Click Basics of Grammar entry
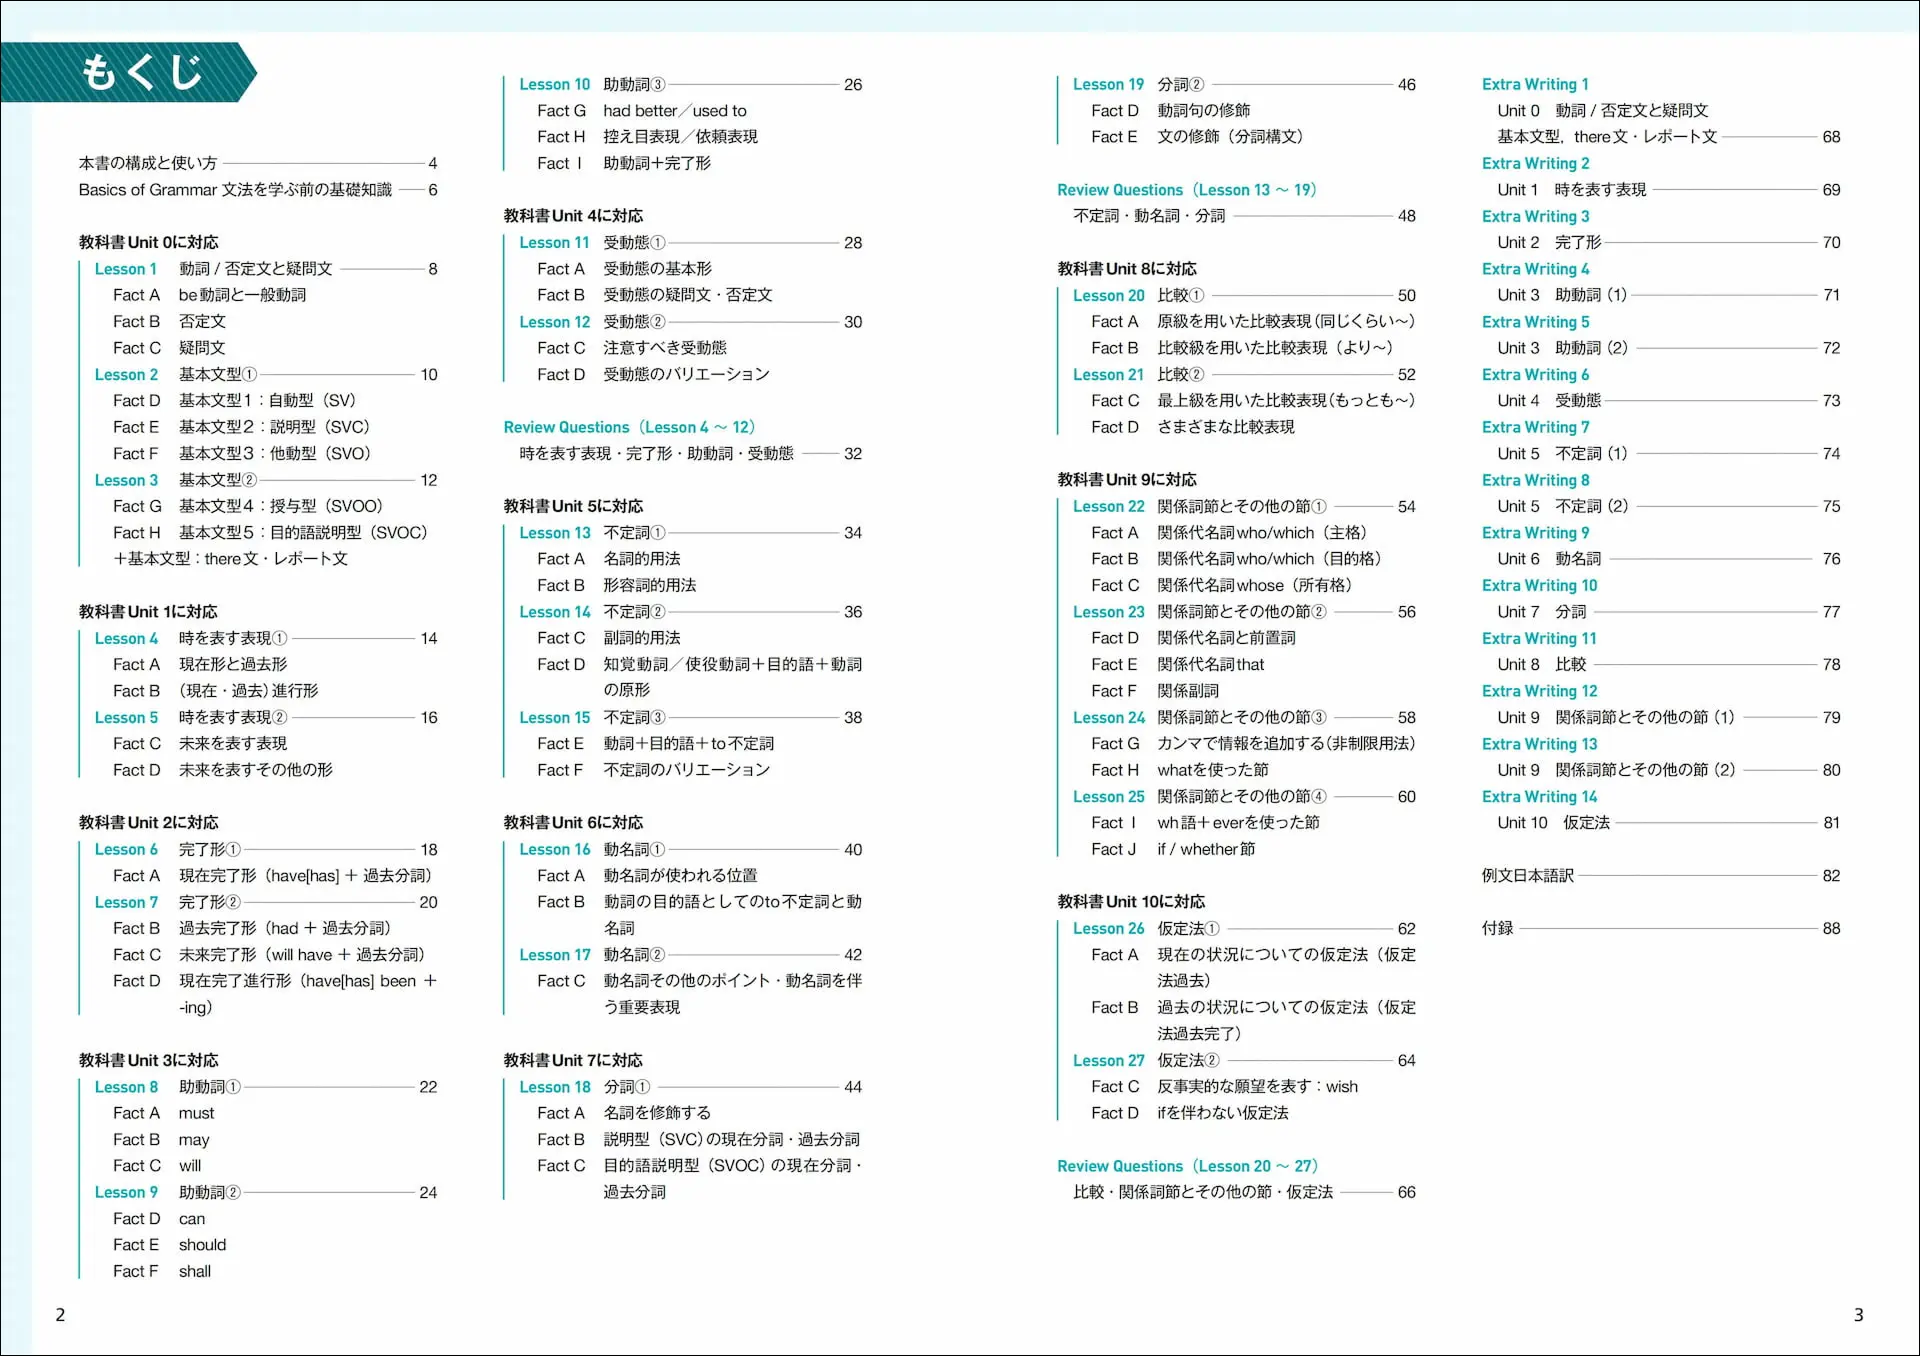1920x1356 pixels. [235, 190]
